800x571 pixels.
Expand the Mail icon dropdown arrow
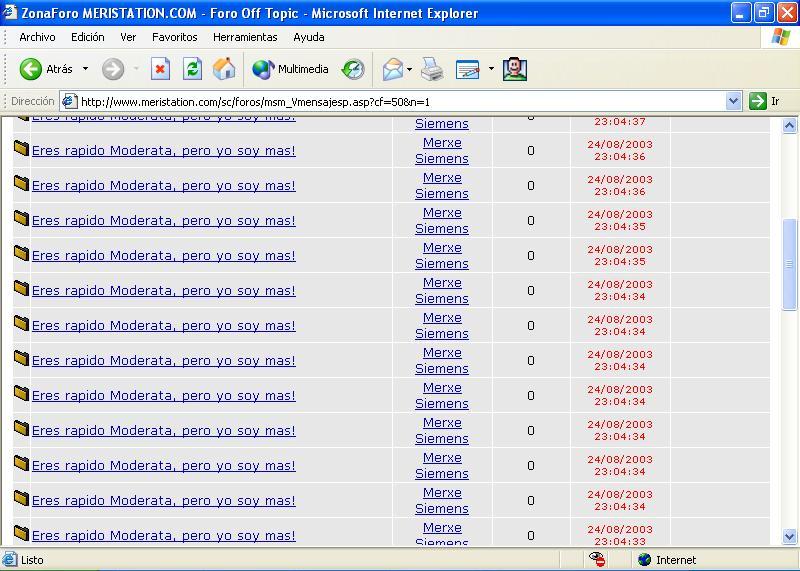(409, 69)
